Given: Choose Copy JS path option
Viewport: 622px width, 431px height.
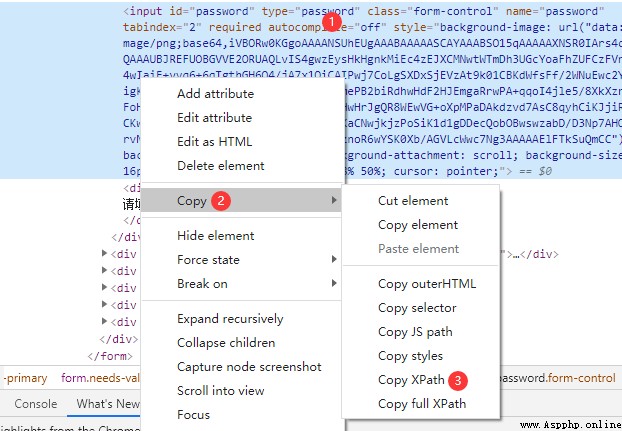Looking at the screenshot, I should [415, 332].
